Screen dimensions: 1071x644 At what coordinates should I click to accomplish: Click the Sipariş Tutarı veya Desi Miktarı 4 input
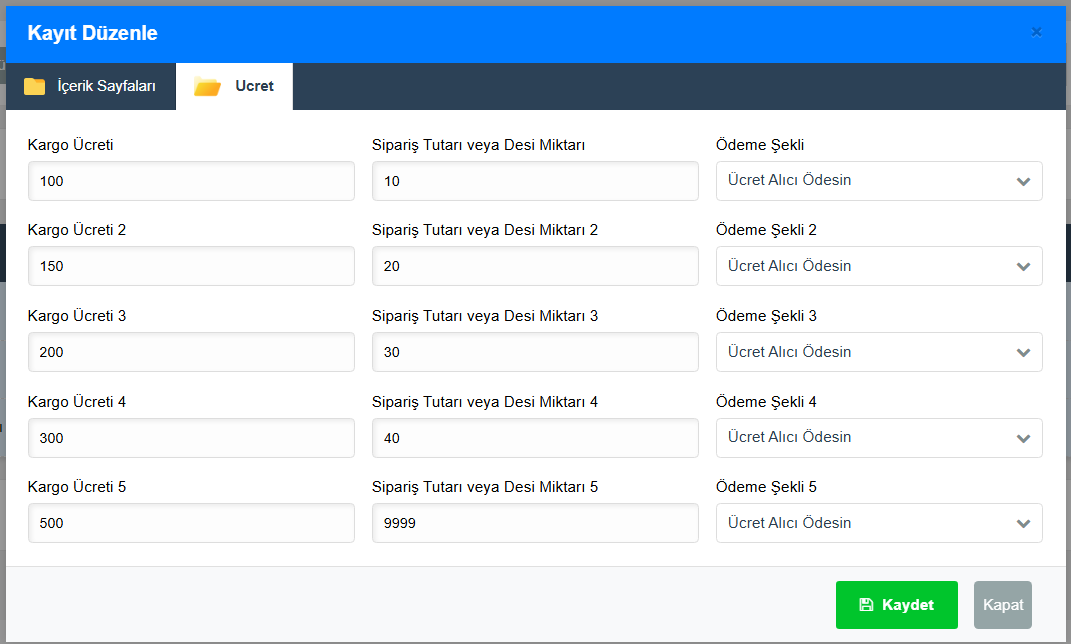[535, 437]
